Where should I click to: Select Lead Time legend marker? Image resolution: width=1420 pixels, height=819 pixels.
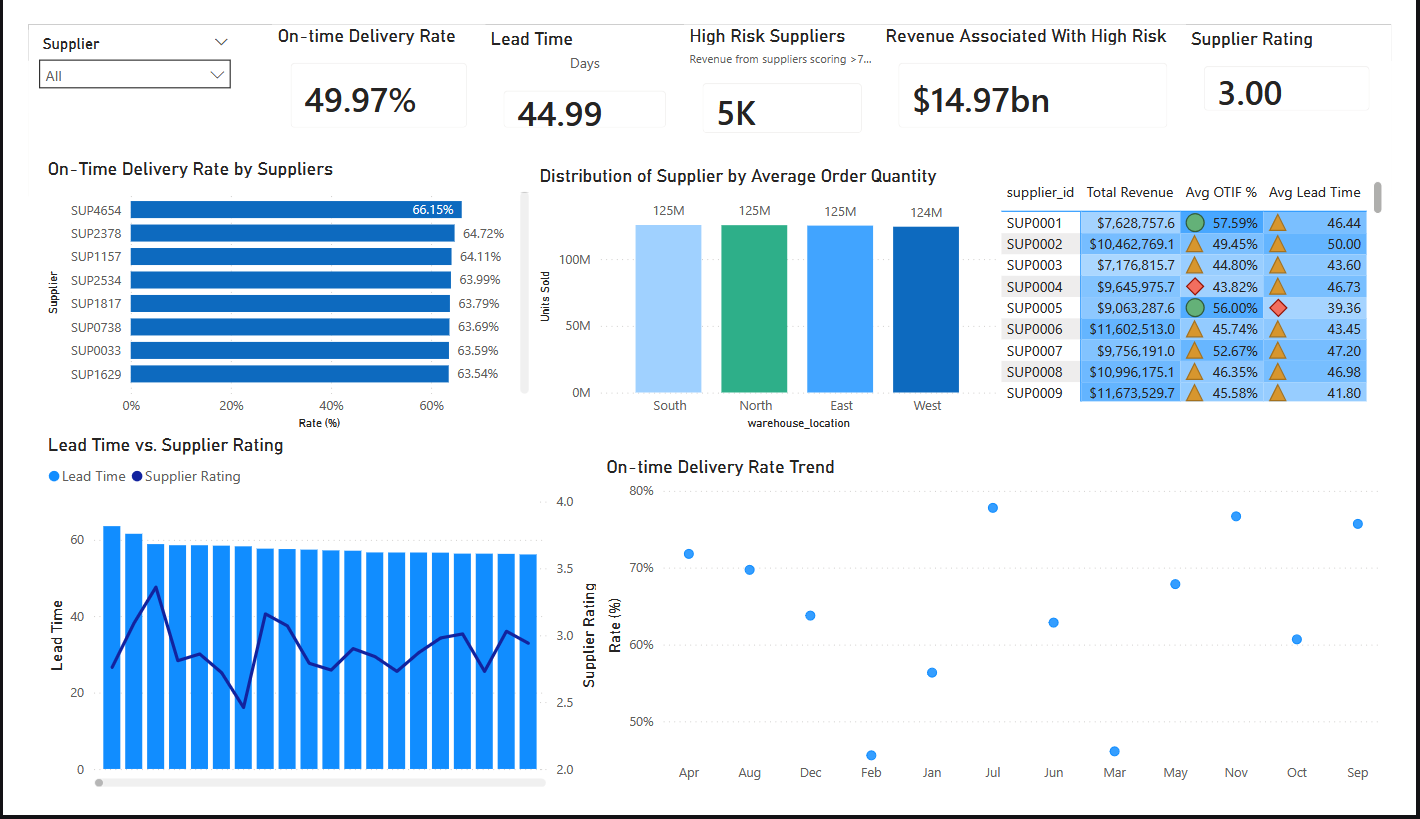pyautogui.click(x=54, y=477)
